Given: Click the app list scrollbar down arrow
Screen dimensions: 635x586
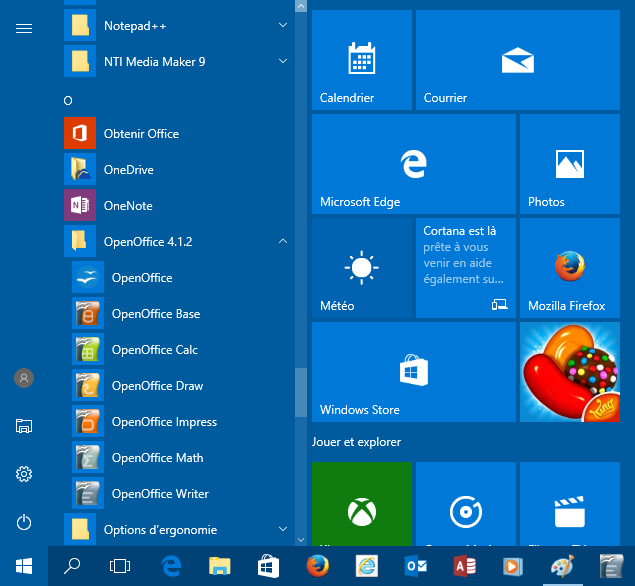Looking at the screenshot, I should point(301,539).
